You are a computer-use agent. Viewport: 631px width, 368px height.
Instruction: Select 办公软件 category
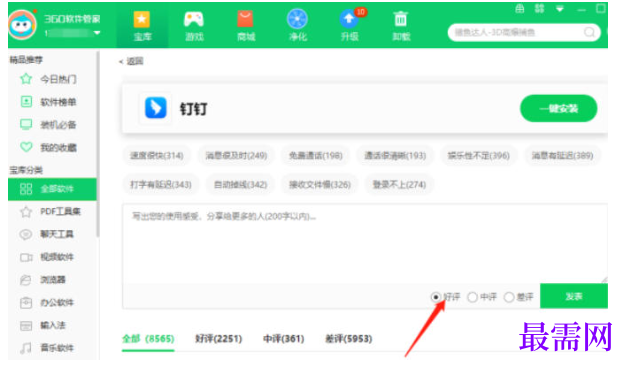click(x=52, y=302)
